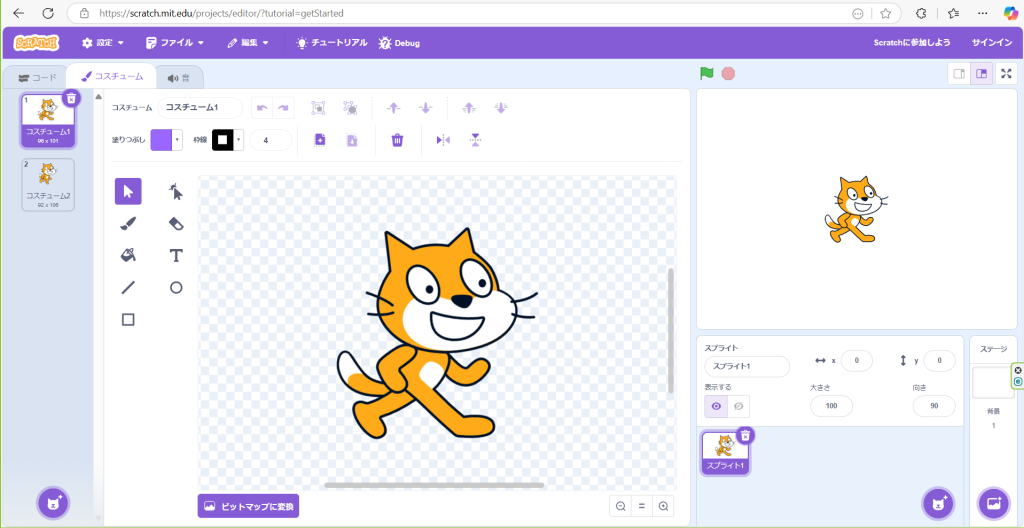Screen dimensions: 1024x528
Task: Hide sprite using crossed-eye icon
Action: 738,406
